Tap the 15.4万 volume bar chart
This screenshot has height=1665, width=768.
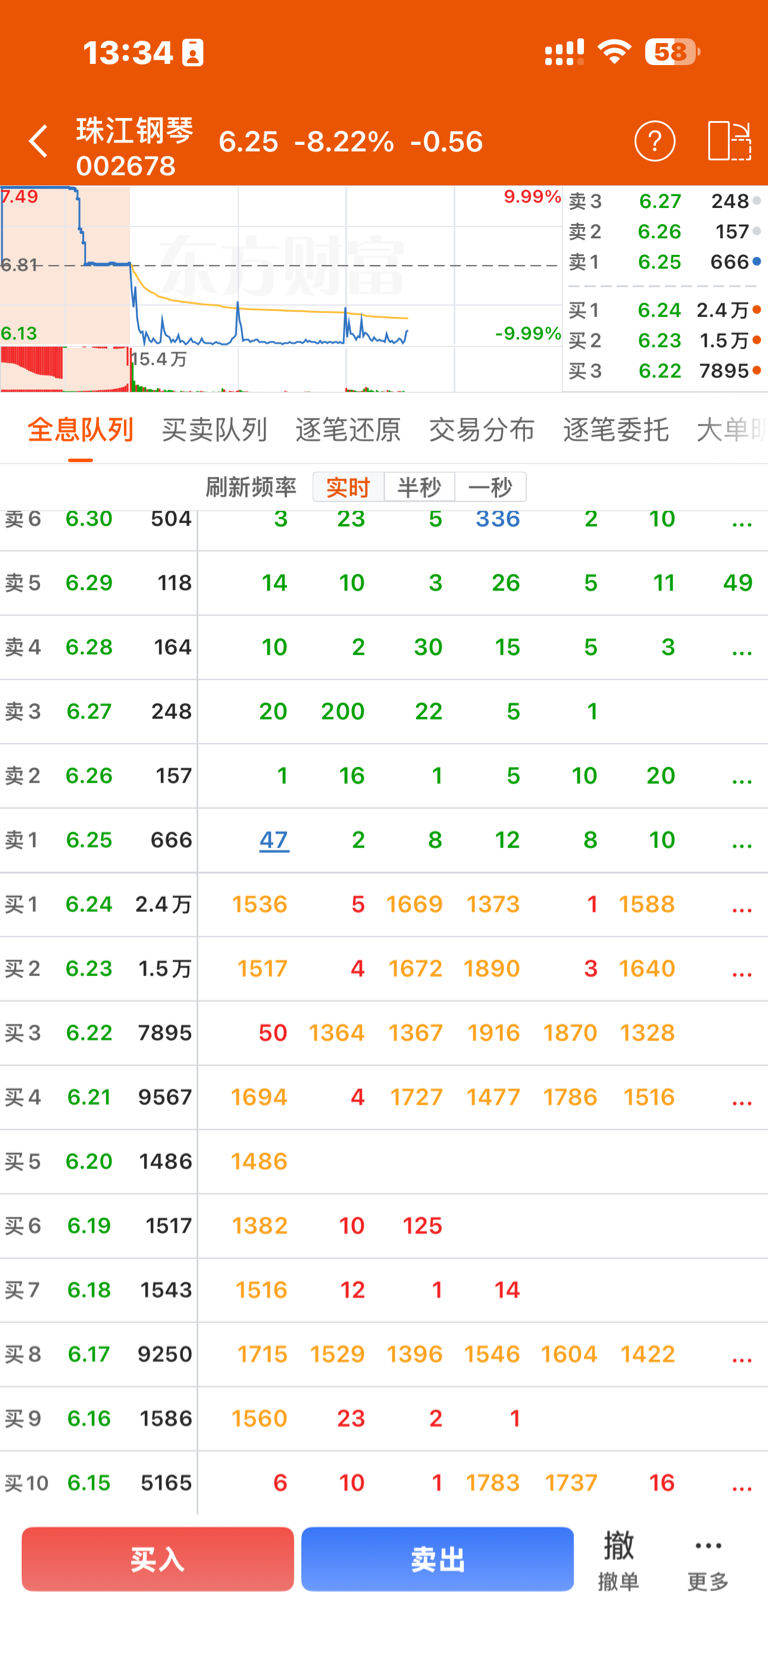point(280,369)
